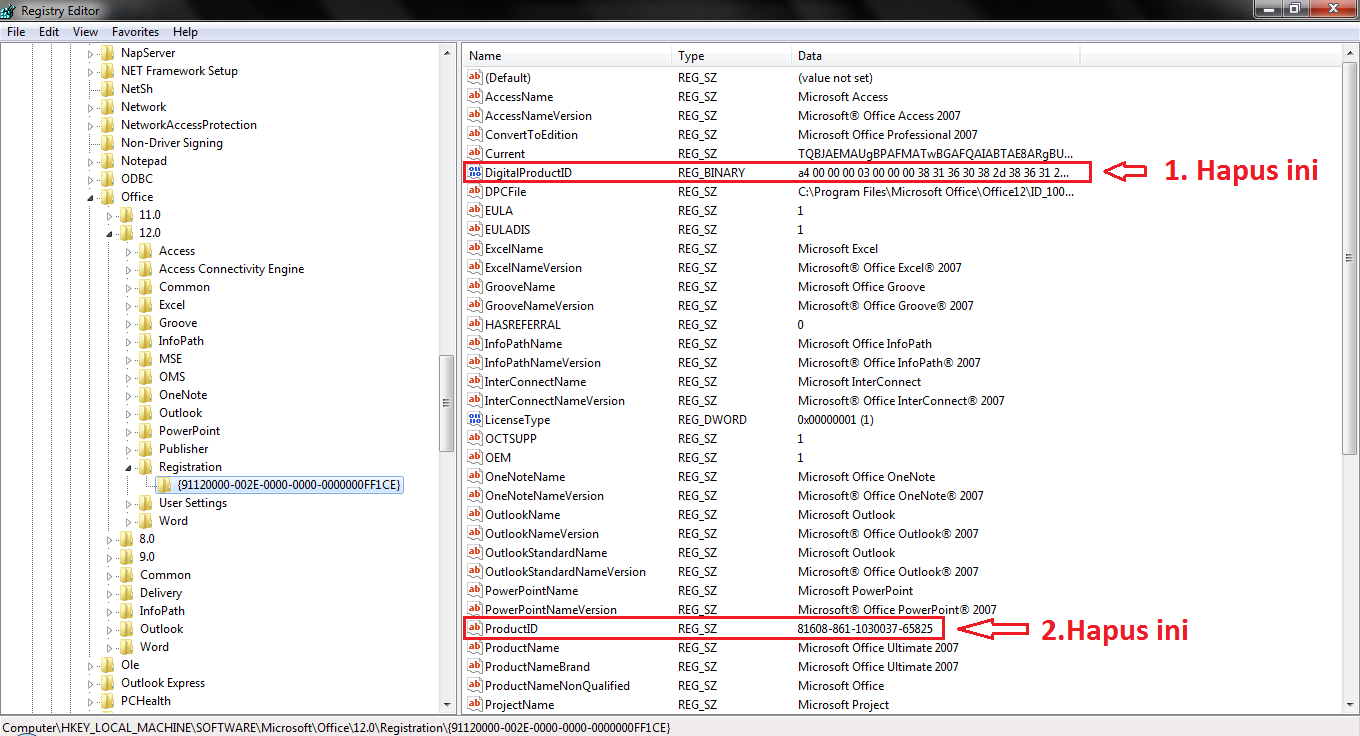
Task: Expand the Excel key
Action: click(129, 305)
